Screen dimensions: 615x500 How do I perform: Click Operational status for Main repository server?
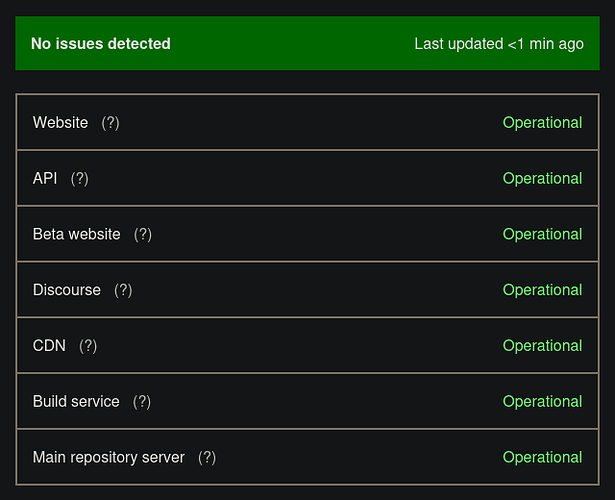tap(542, 457)
